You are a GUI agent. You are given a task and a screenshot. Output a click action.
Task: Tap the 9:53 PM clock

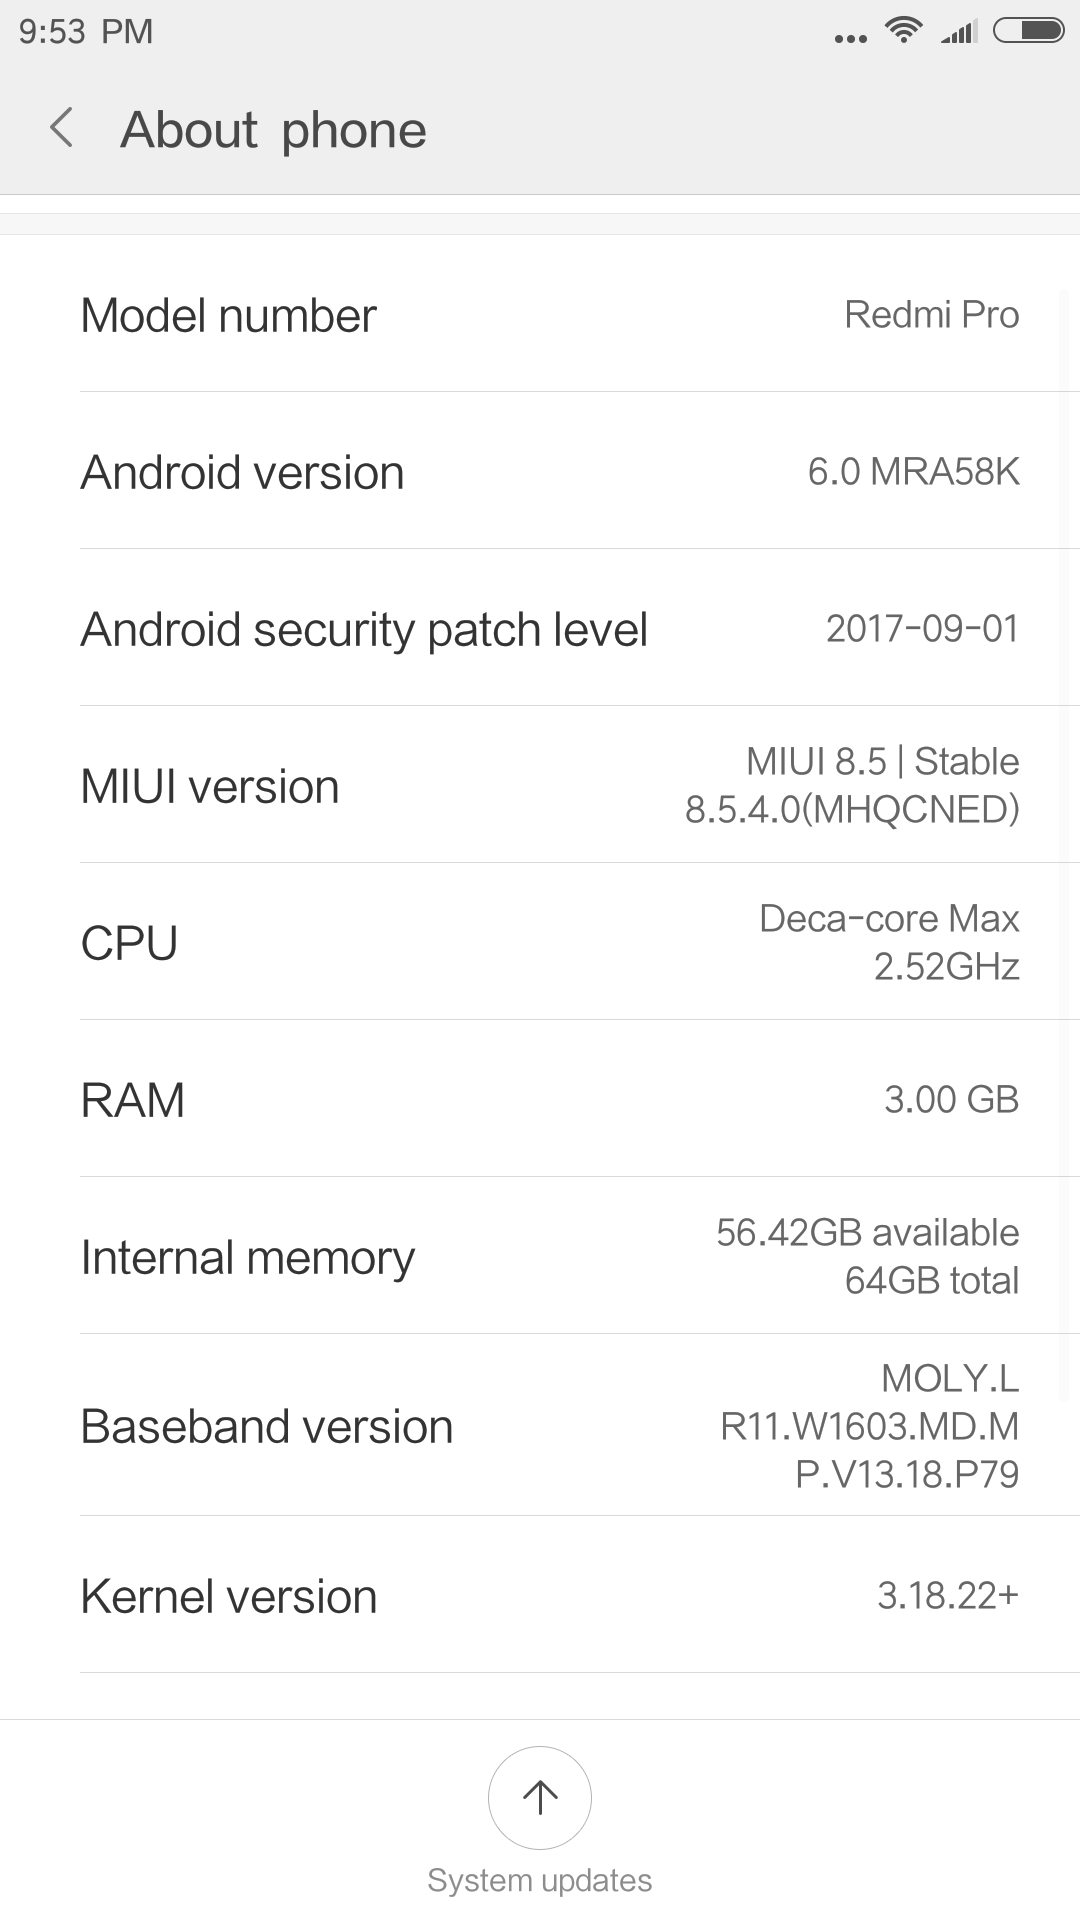point(86,32)
